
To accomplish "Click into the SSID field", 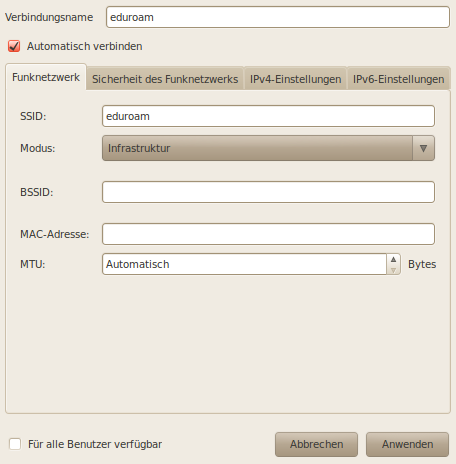I will (268, 116).
